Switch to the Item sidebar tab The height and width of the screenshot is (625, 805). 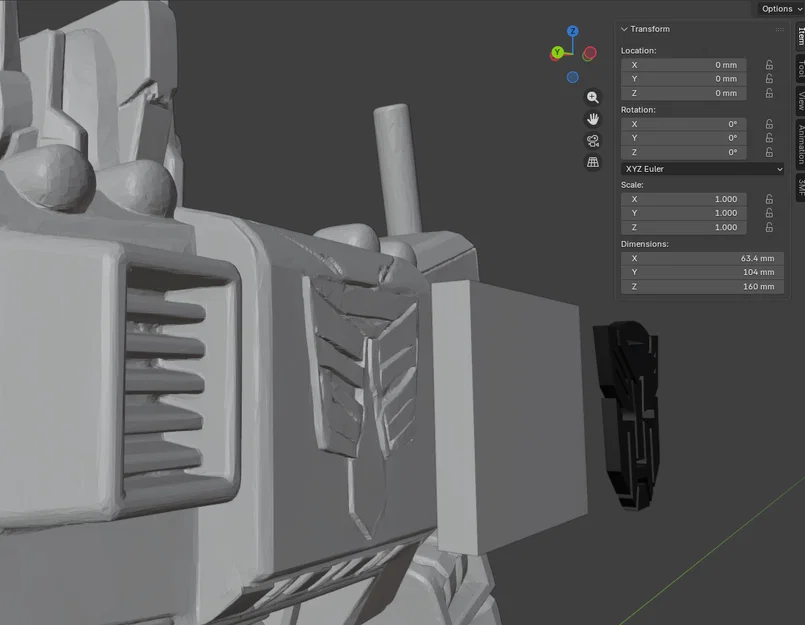tap(800, 36)
